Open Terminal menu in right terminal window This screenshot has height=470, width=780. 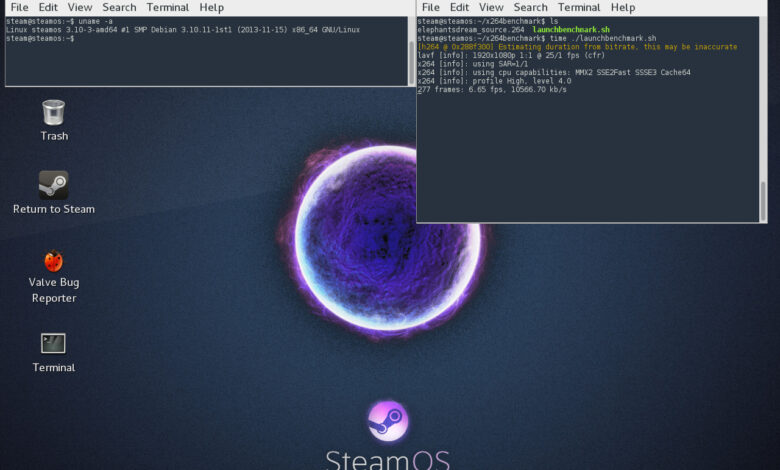tap(579, 7)
